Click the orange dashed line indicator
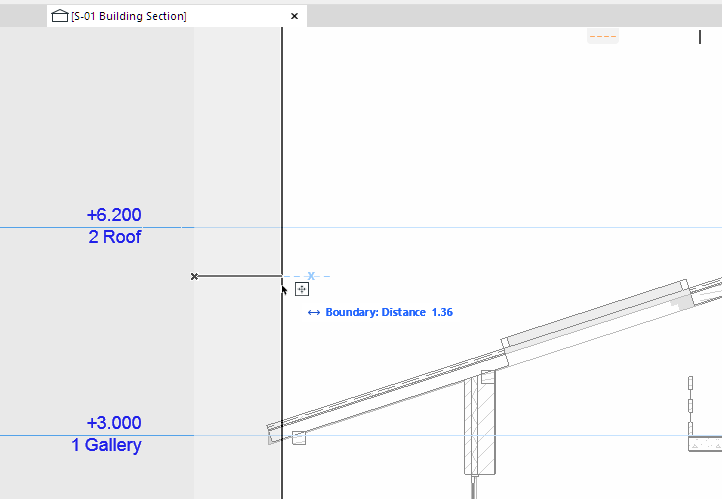Image resolution: width=722 pixels, height=499 pixels. 603,36
